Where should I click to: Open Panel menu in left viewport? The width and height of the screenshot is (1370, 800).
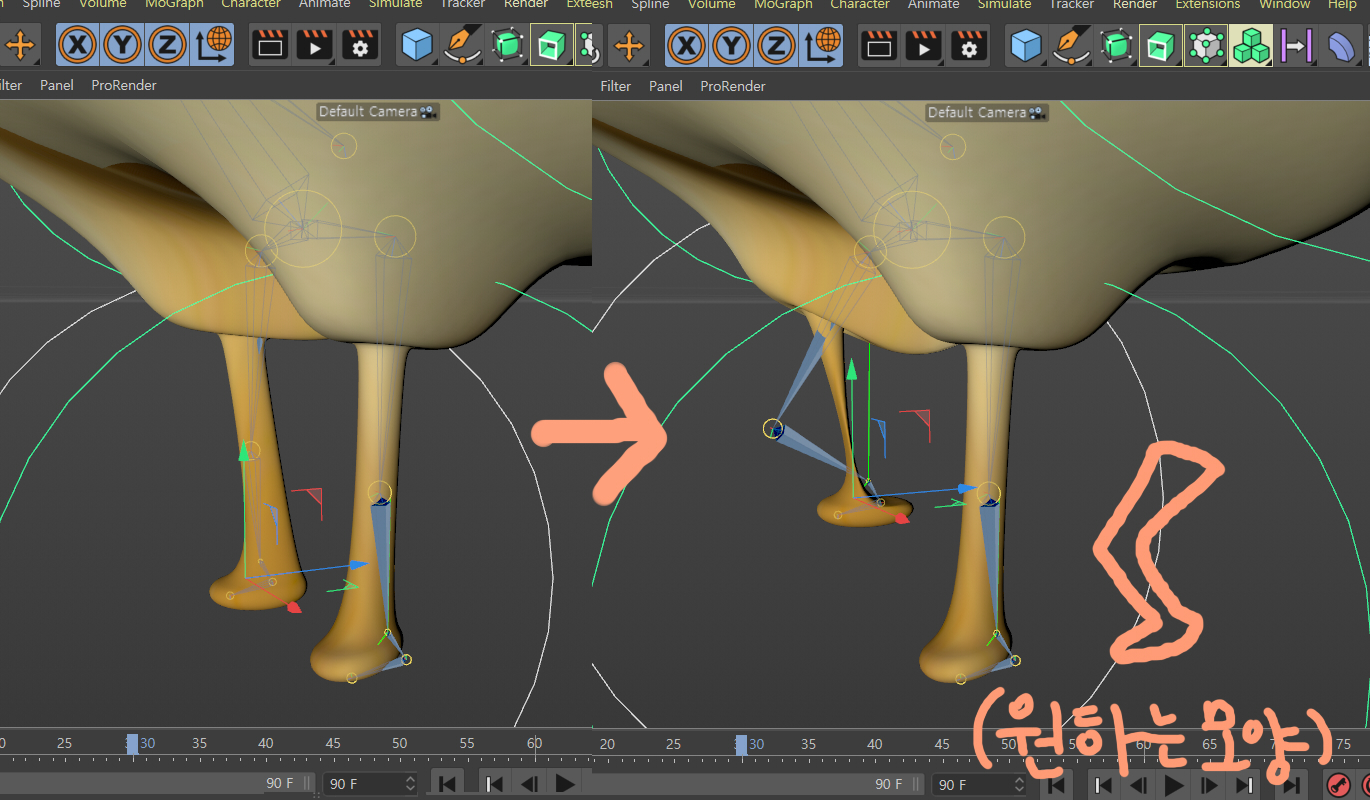coord(57,85)
